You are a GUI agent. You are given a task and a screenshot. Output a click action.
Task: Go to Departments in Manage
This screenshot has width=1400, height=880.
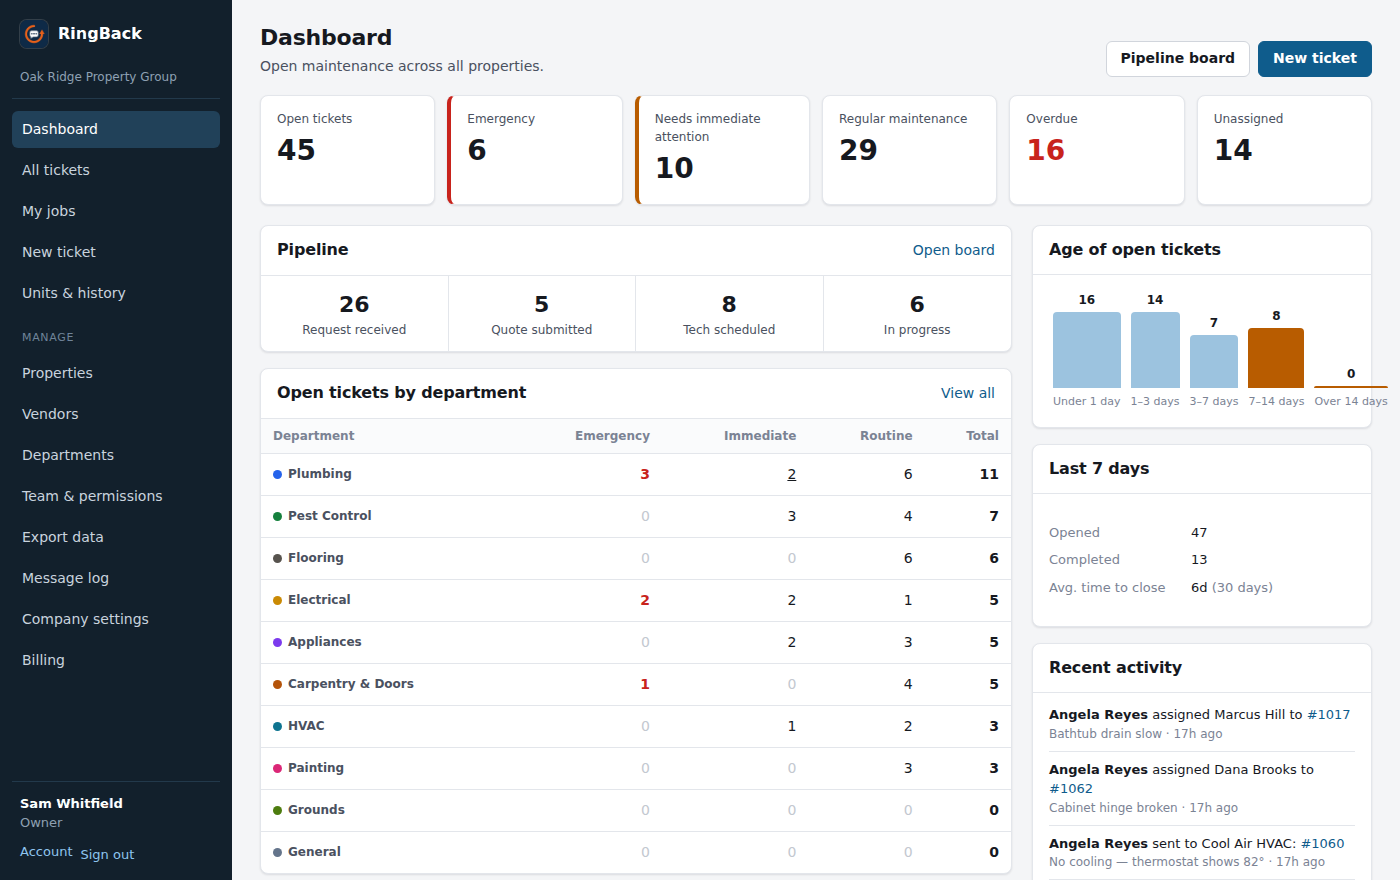click(116, 455)
